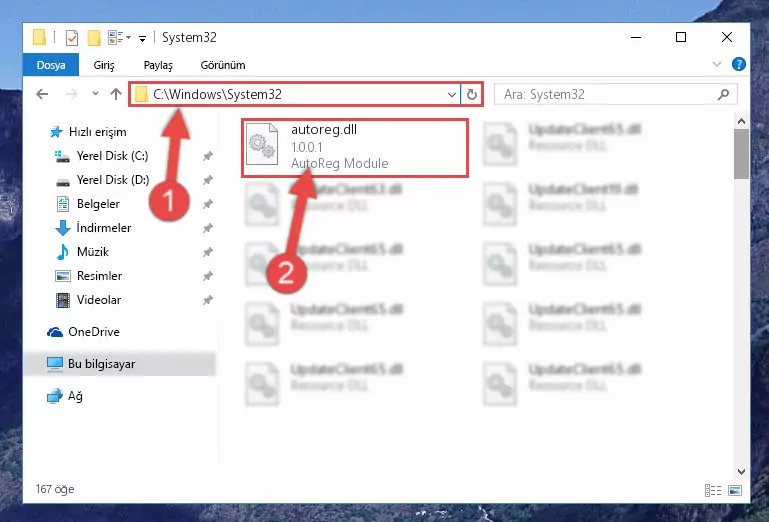Screen dimensions: 769x522
Task: Switch to the Giriş ribbon tab
Action: [x=104, y=65]
